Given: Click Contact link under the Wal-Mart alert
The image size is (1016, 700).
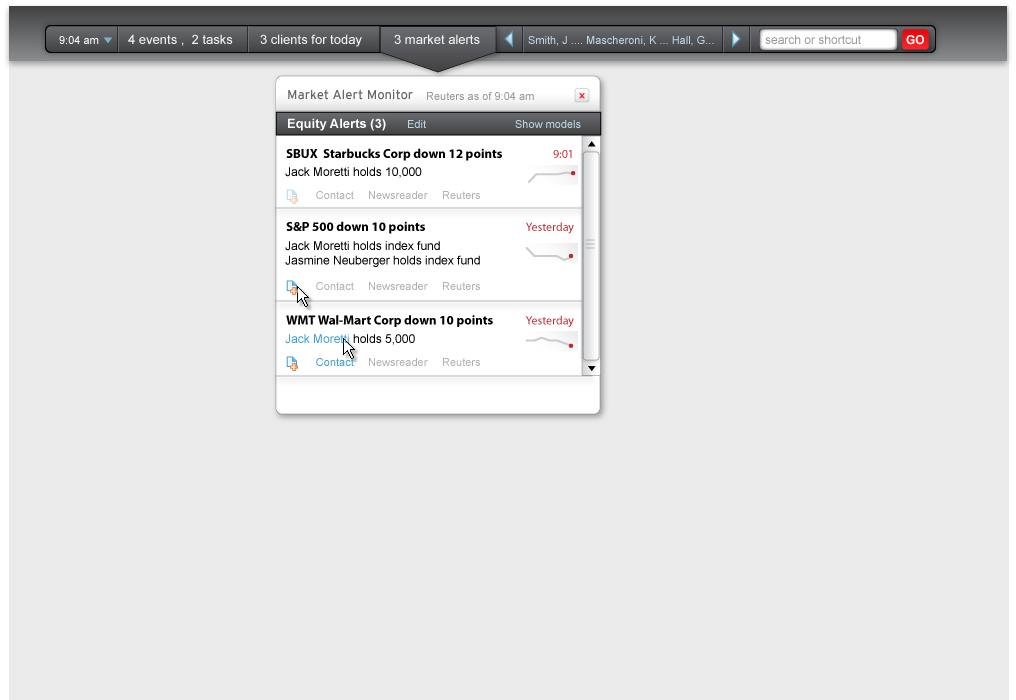Looking at the screenshot, I should [x=335, y=363].
